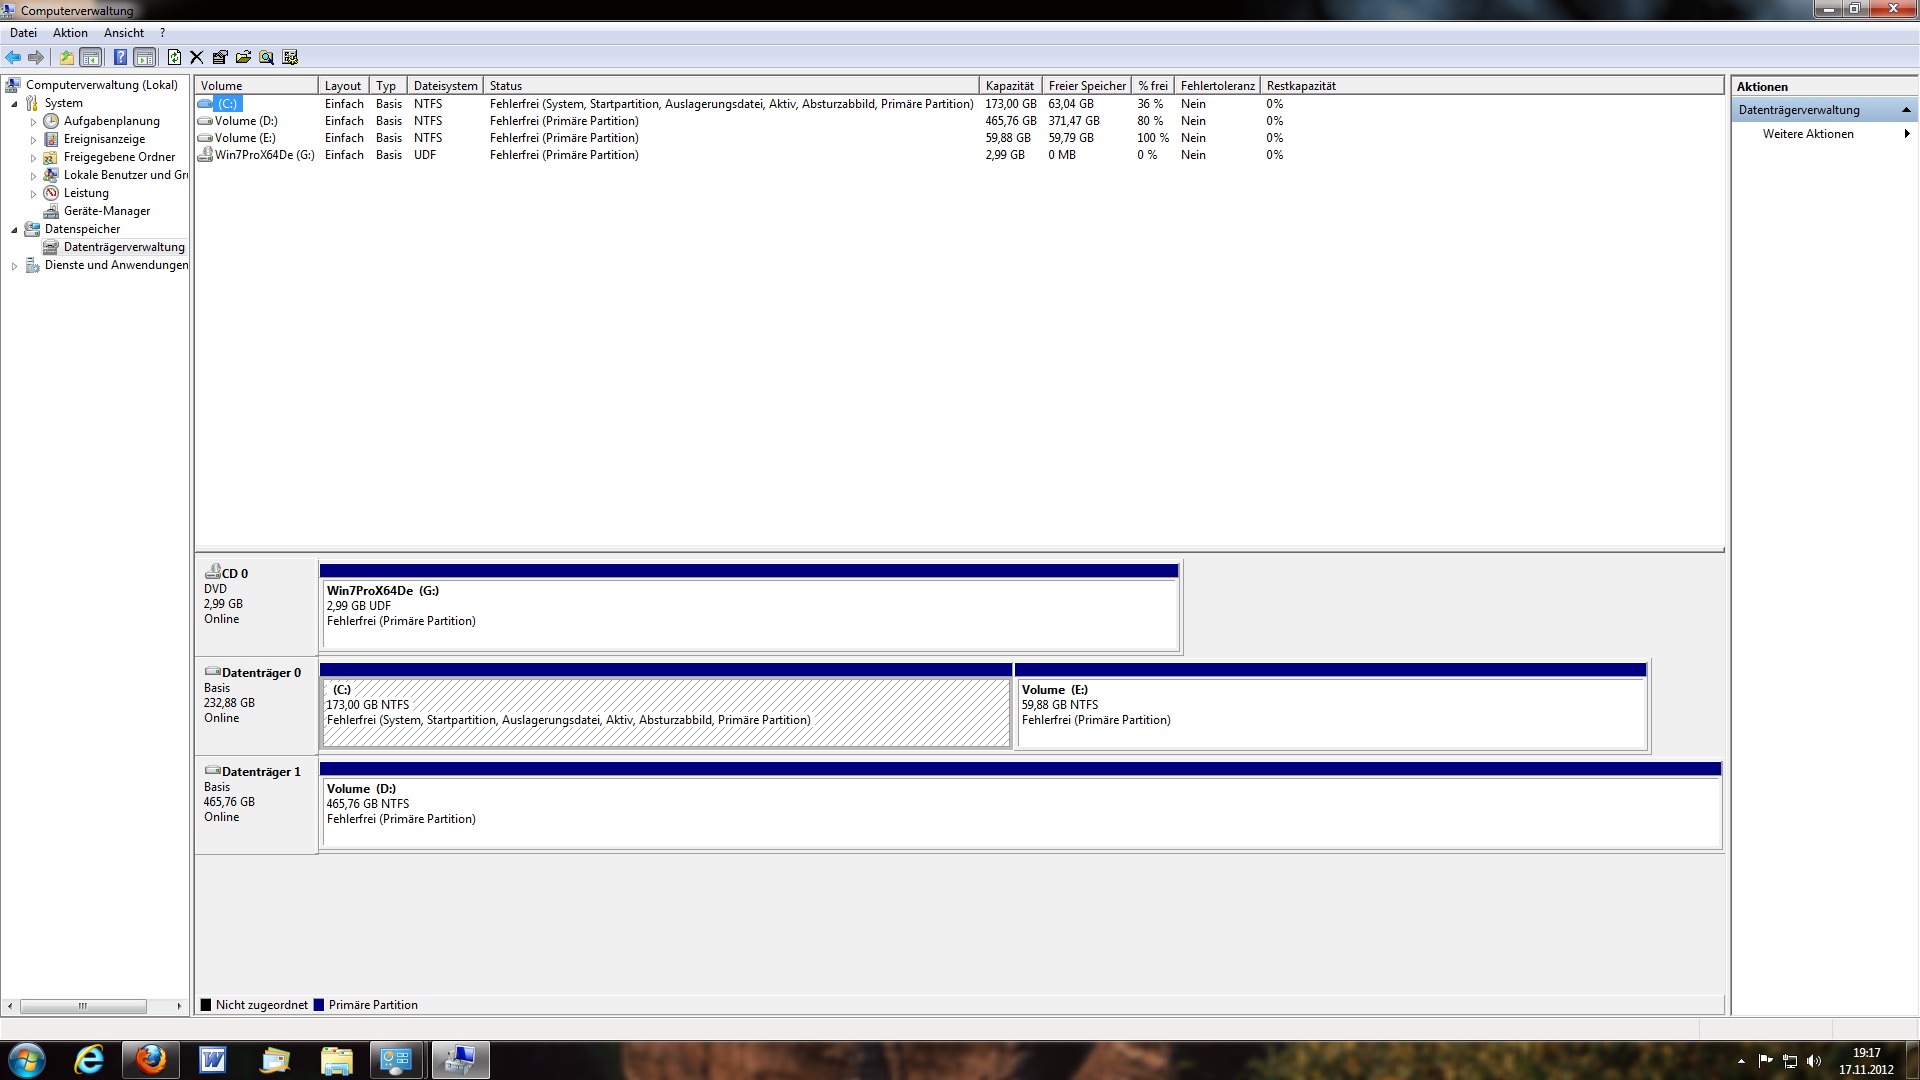The height and width of the screenshot is (1080, 1920).
Task: Expand the Aufgabenplanung tree node
Action: [x=33, y=122]
